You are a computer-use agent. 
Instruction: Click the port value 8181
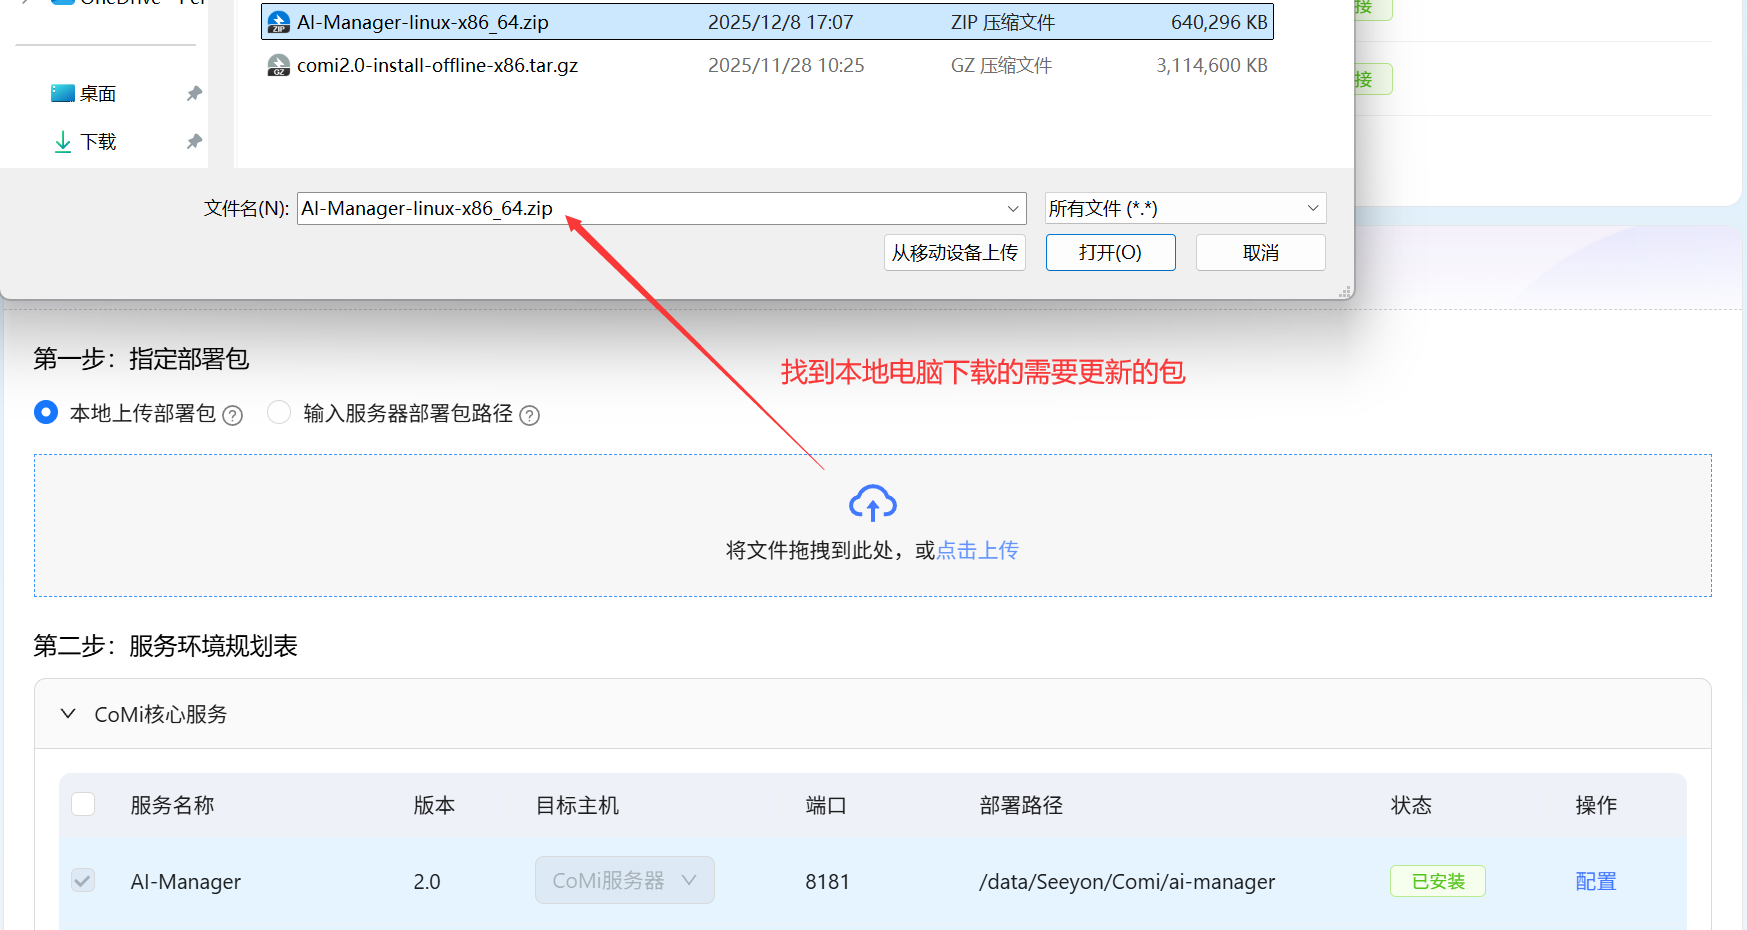coord(827,881)
